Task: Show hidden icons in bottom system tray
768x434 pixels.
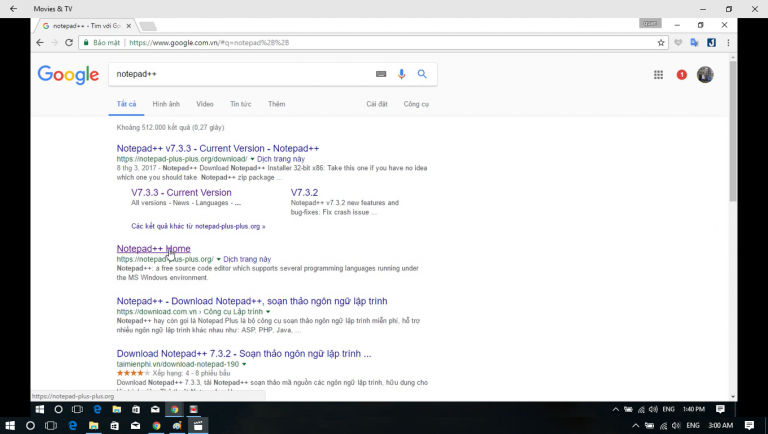Action: click(635, 426)
